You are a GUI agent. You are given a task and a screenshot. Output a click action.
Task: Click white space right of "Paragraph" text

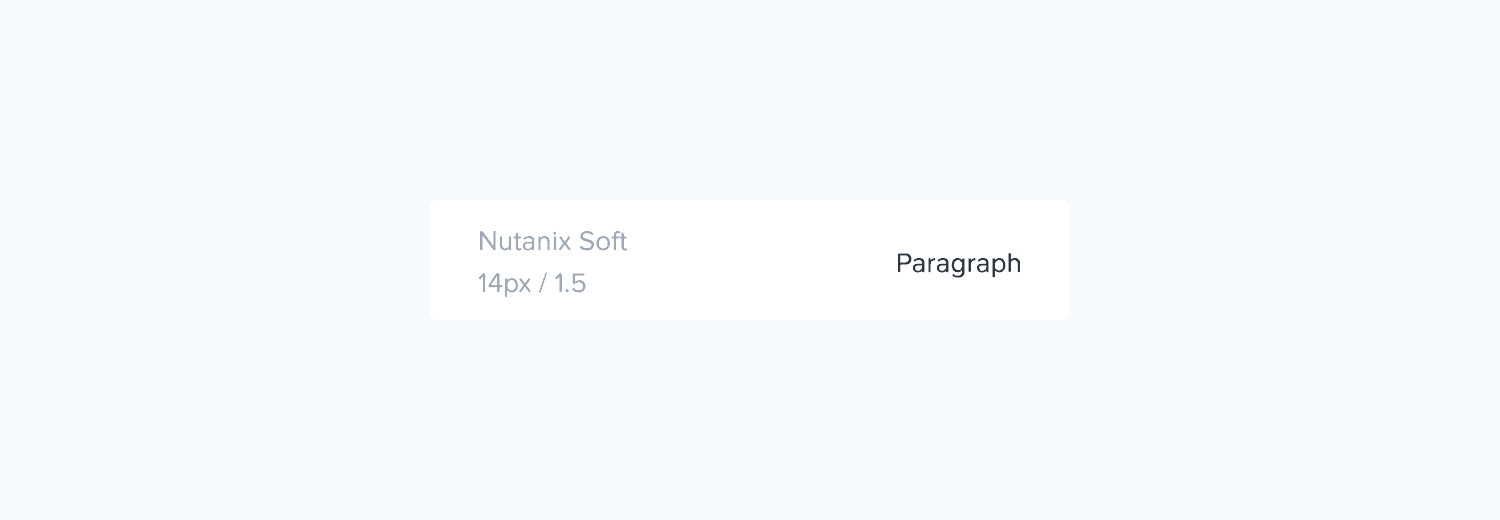(1046, 264)
